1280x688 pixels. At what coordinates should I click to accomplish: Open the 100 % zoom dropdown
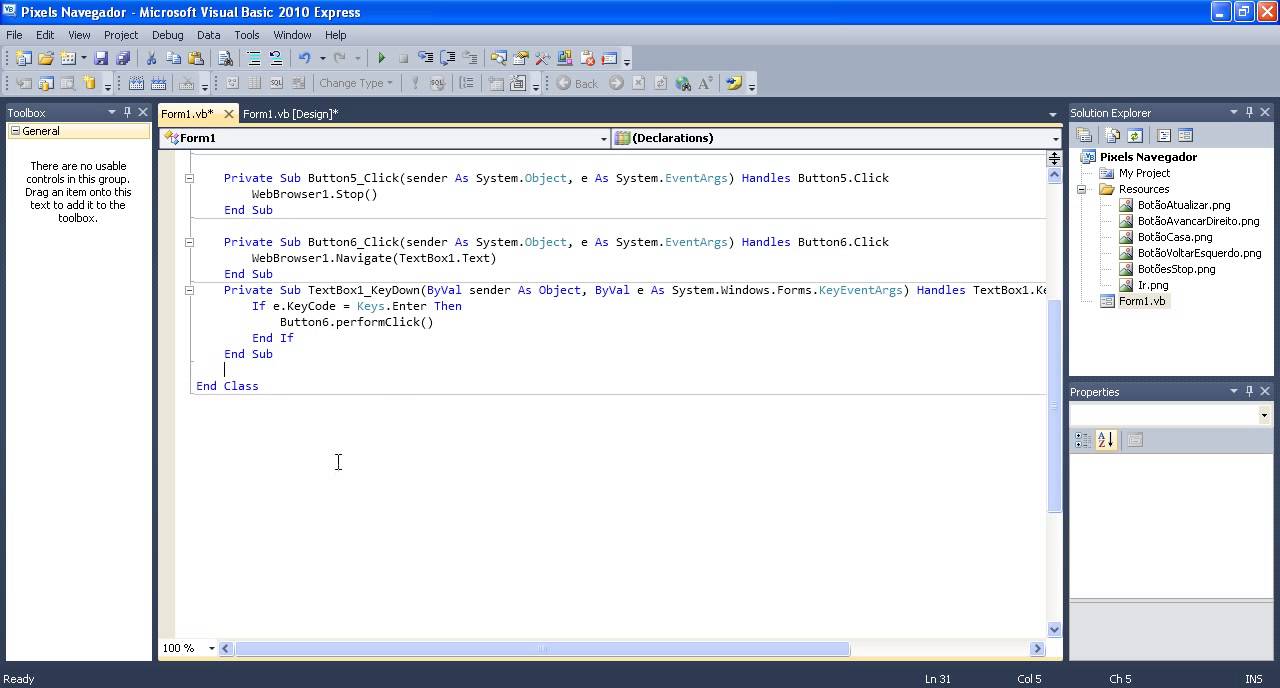(x=211, y=648)
